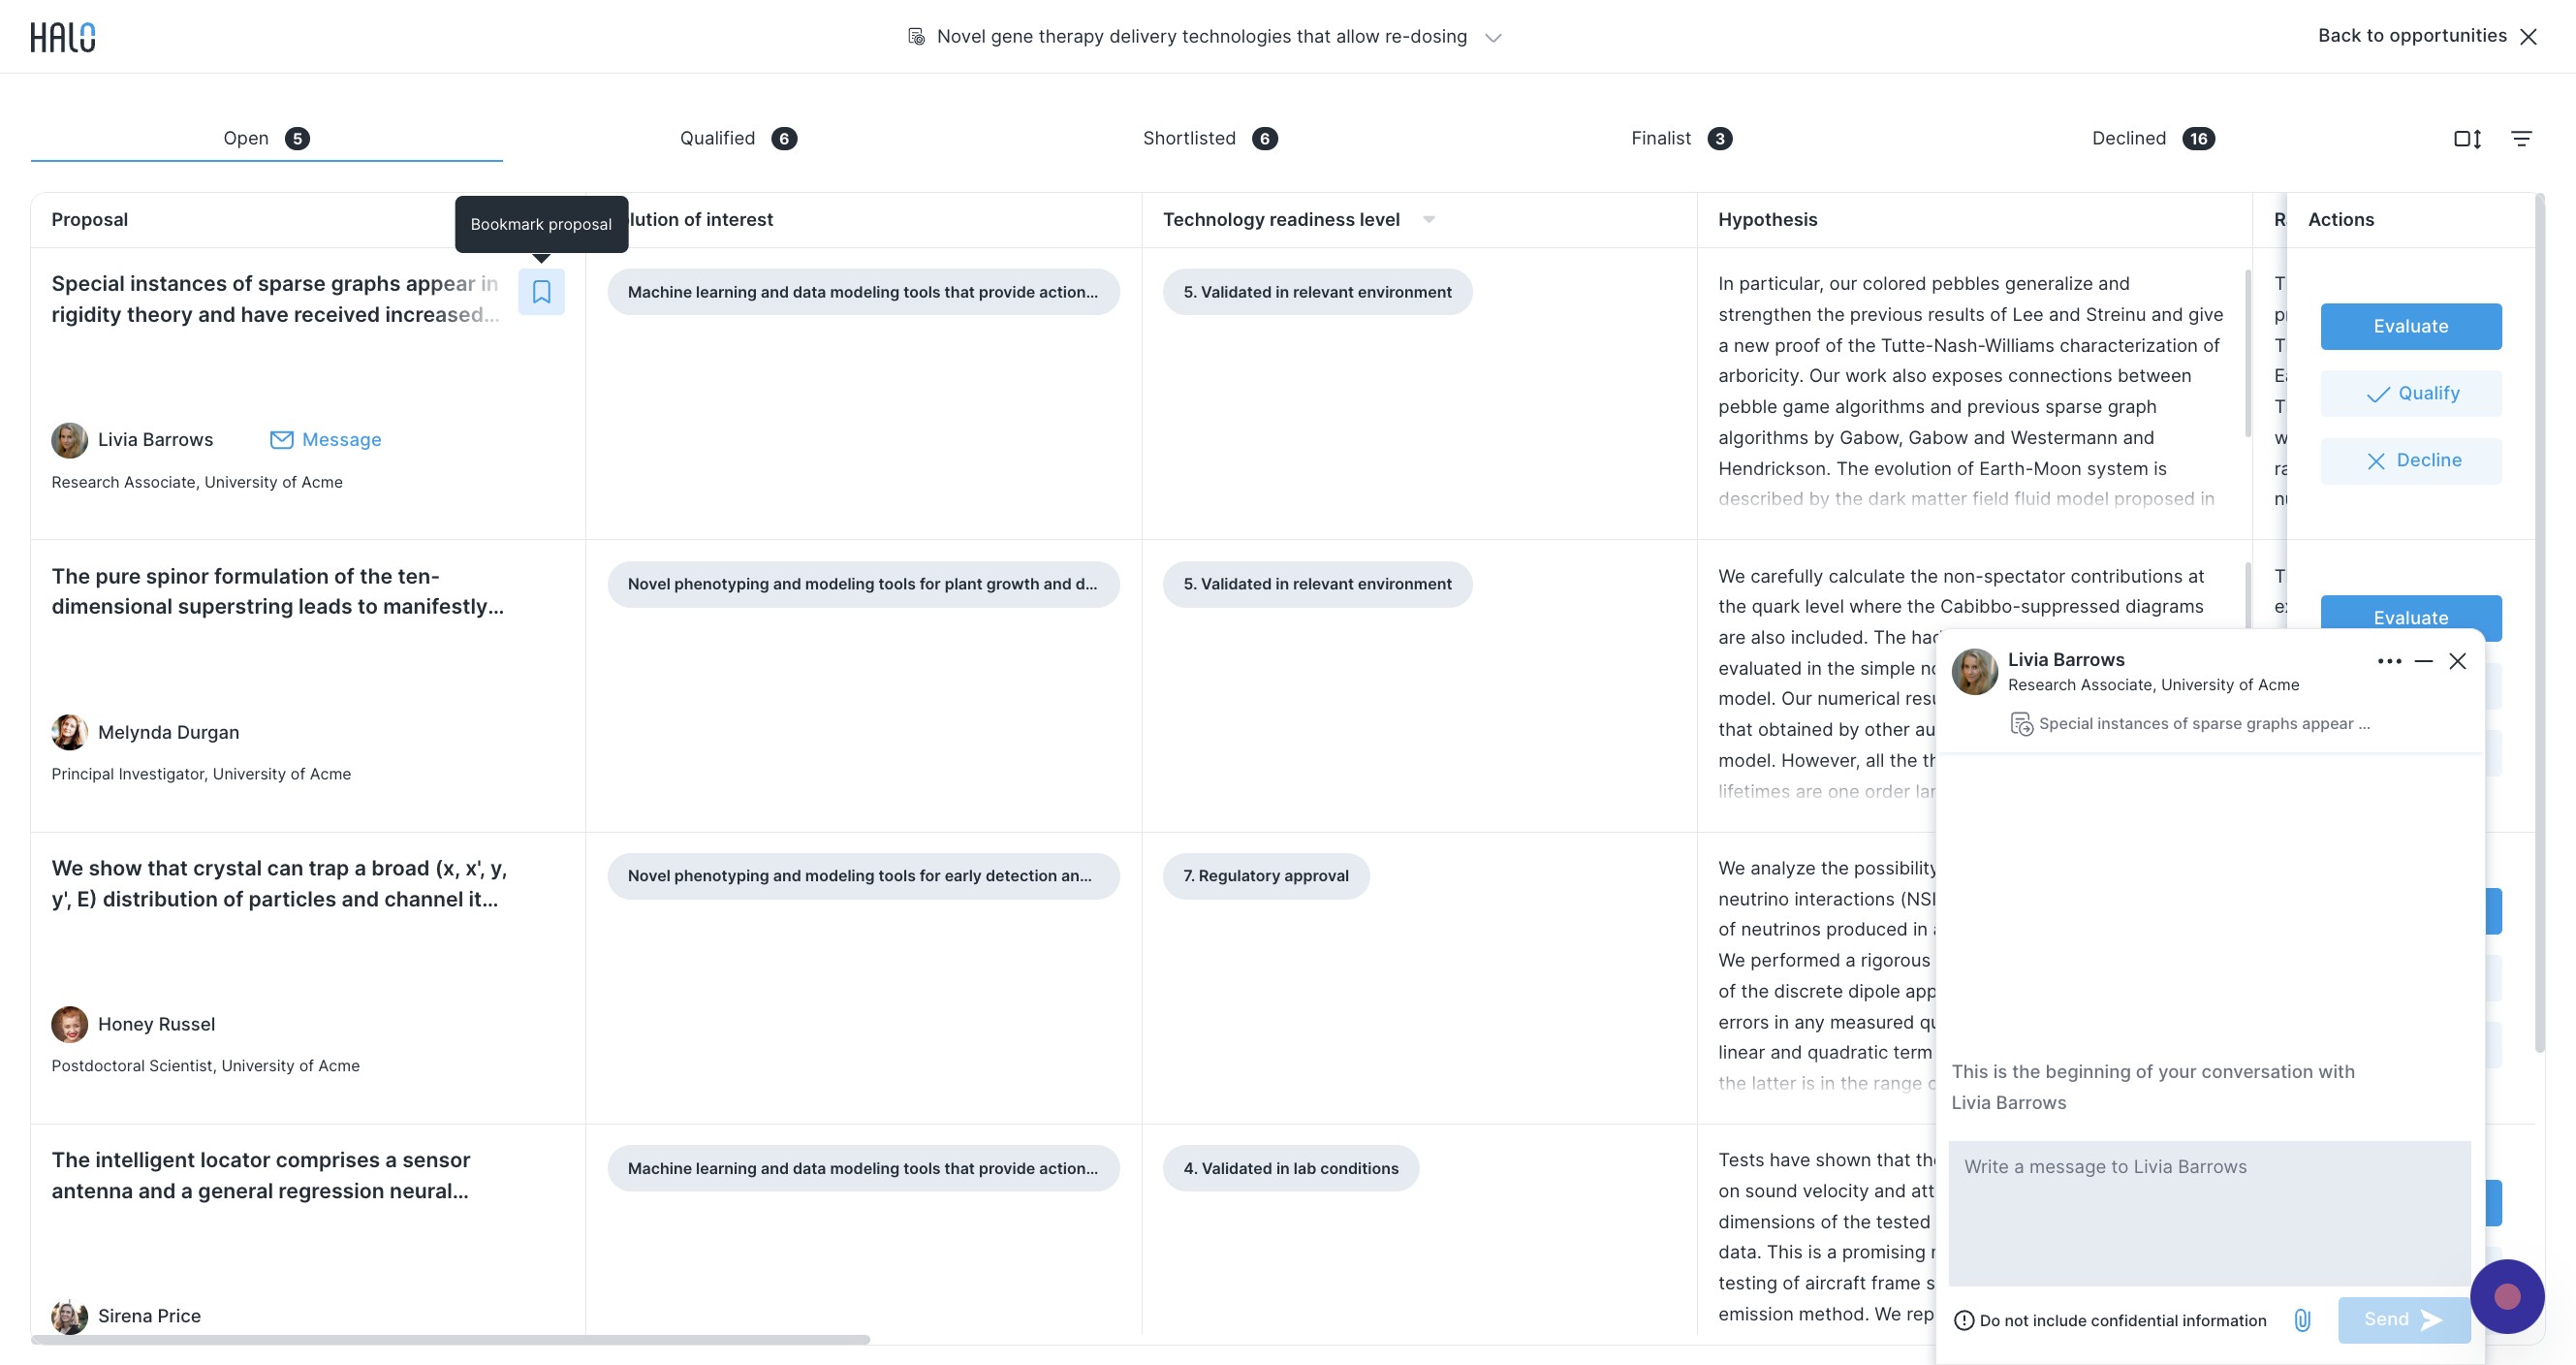This screenshot has width=2576, height=1365.
Task: Click the proposal document icon in chat header
Action: click(x=2021, y=724)
